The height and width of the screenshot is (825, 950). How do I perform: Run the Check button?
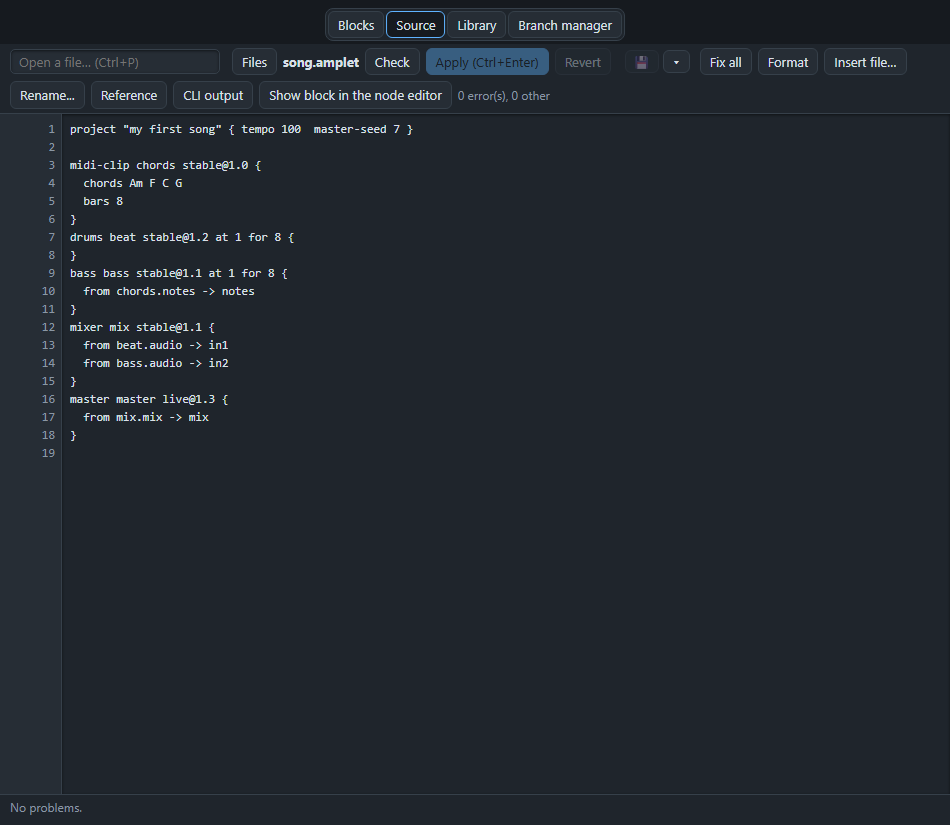point(392,62)
